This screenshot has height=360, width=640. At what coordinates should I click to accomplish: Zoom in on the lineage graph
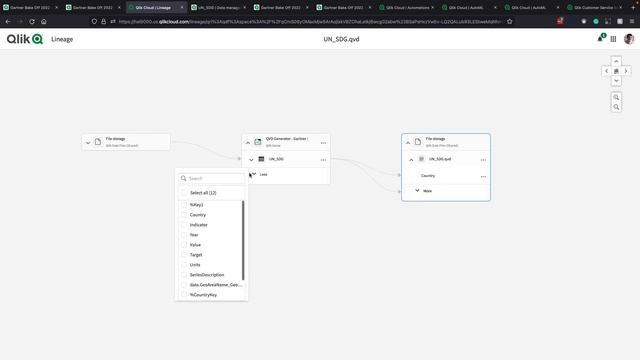[616, 97]
